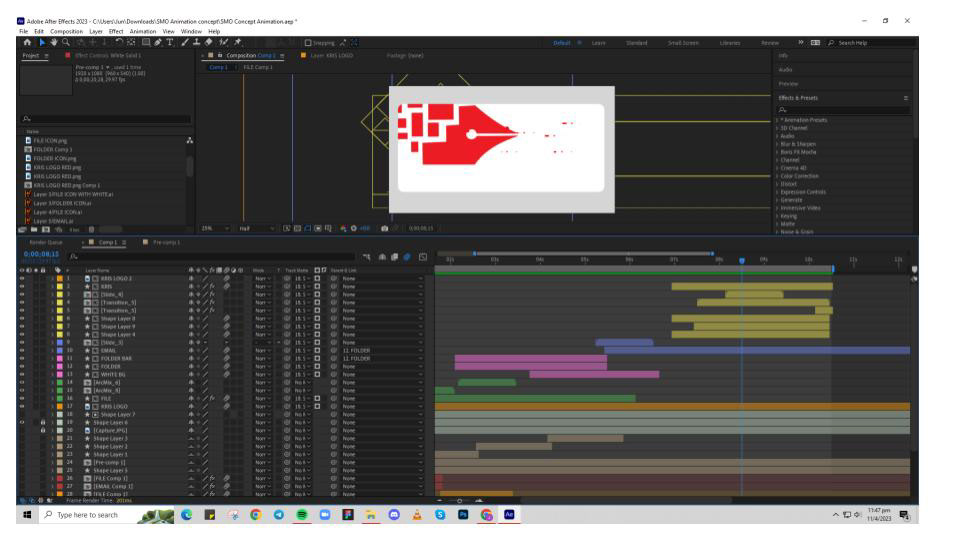The width and height of the screenshot is (960, 540).
Task: Open parent dropdown for EMAIL layer
Action: pos(382,351)
